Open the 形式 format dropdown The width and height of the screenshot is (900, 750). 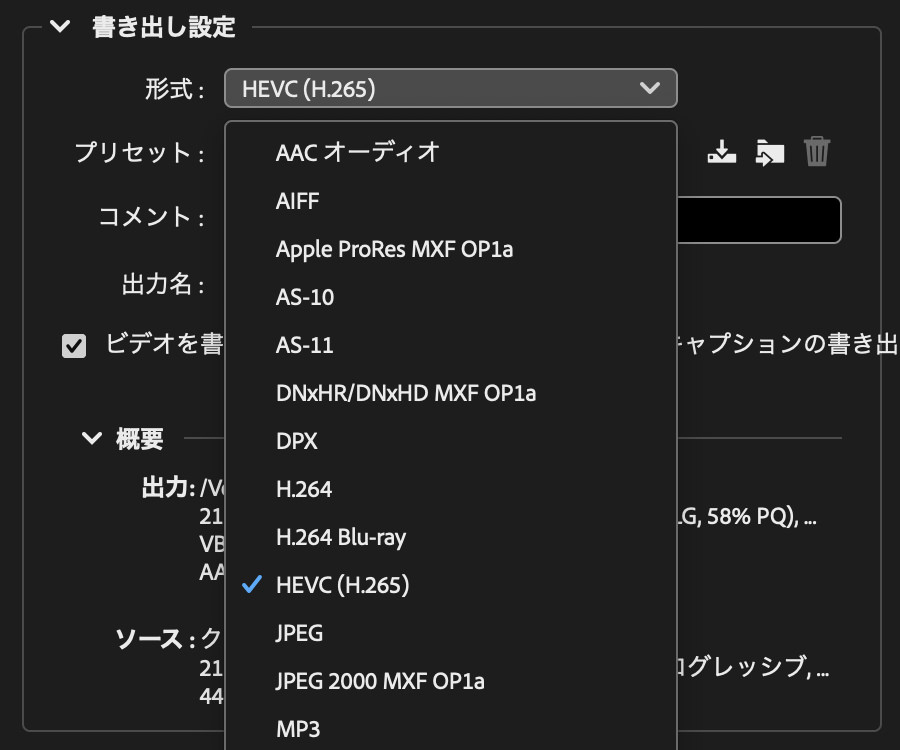[451, 89]
